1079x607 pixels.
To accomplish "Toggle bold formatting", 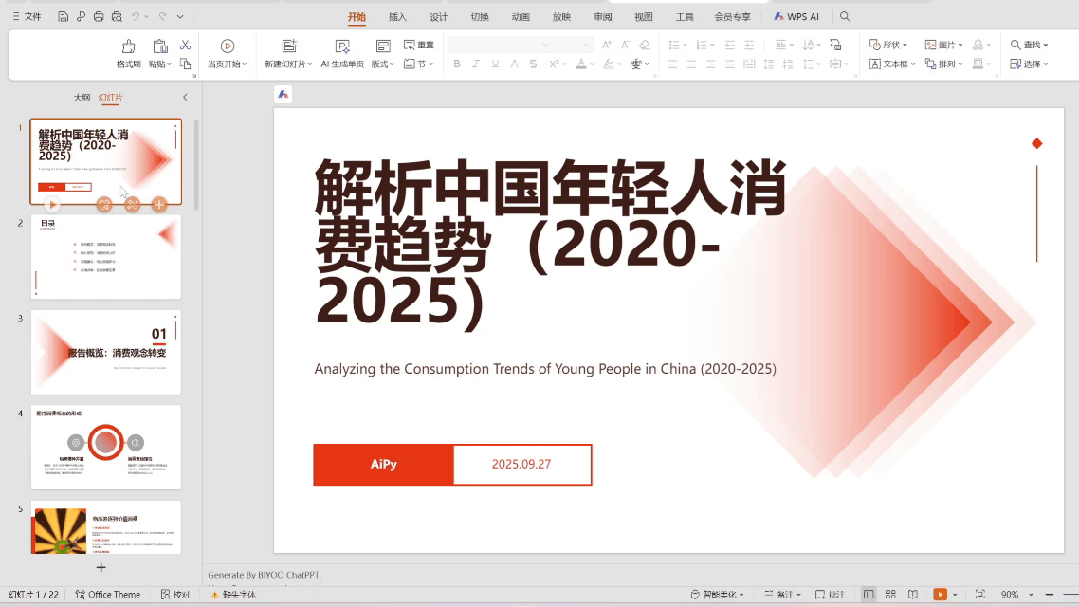I will [x=456, y=62].
